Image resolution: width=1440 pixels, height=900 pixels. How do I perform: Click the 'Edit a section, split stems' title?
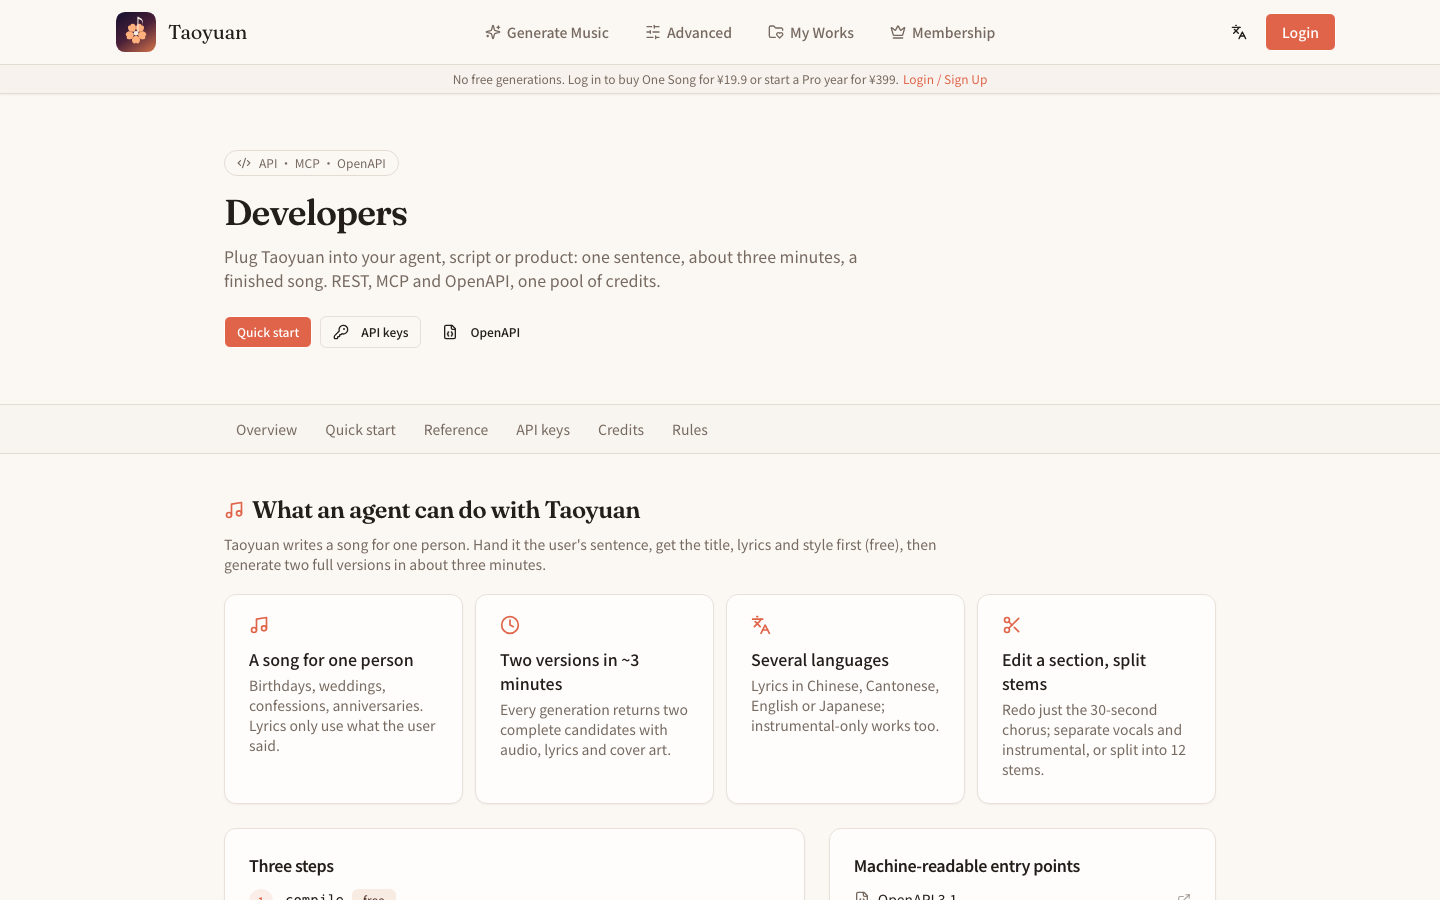coord(1074,672)
